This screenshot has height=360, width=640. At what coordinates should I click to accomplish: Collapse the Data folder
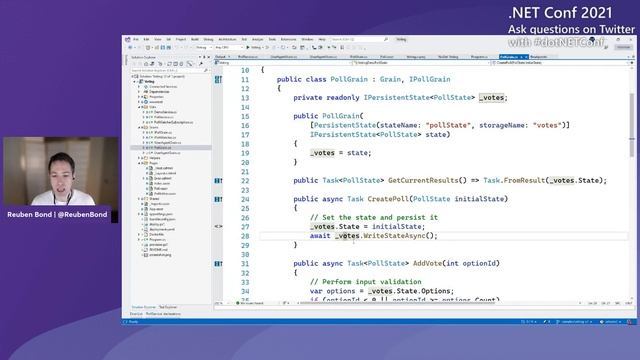[139, 107]
